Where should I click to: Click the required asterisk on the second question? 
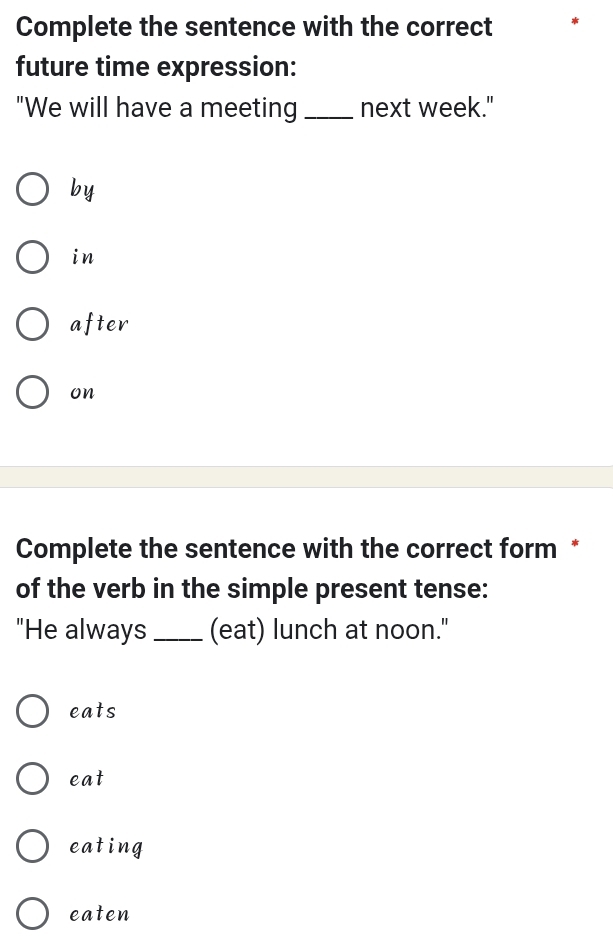click(x=574, y=544)
